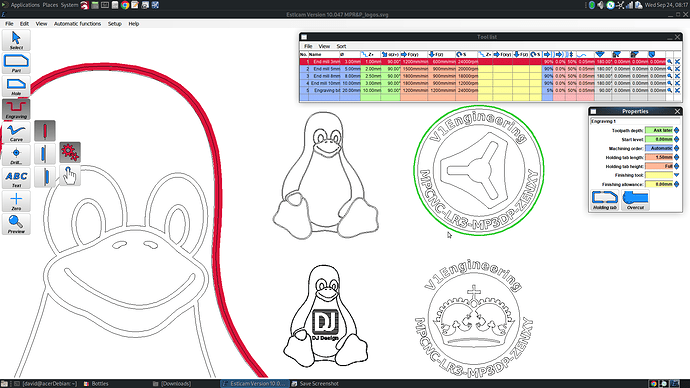Click magnifier icon for Engraving bit row

(x=670, y=90)
